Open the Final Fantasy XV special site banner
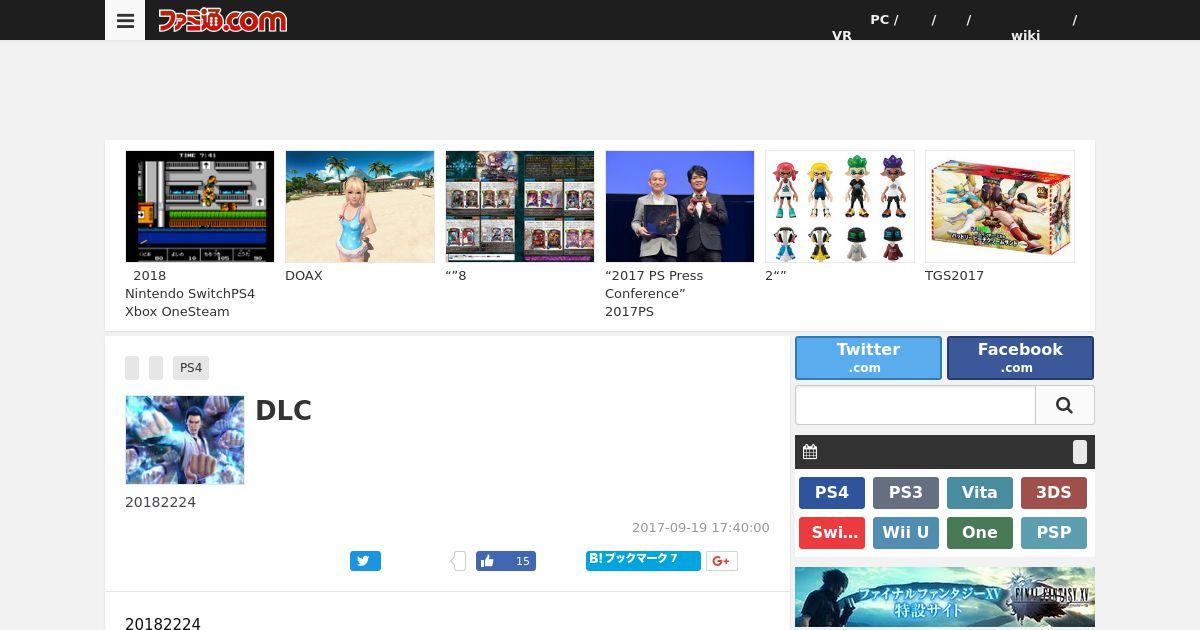The height and width of the screenshot is (630, 1200). pyautogui.click(x=945, y=598)
